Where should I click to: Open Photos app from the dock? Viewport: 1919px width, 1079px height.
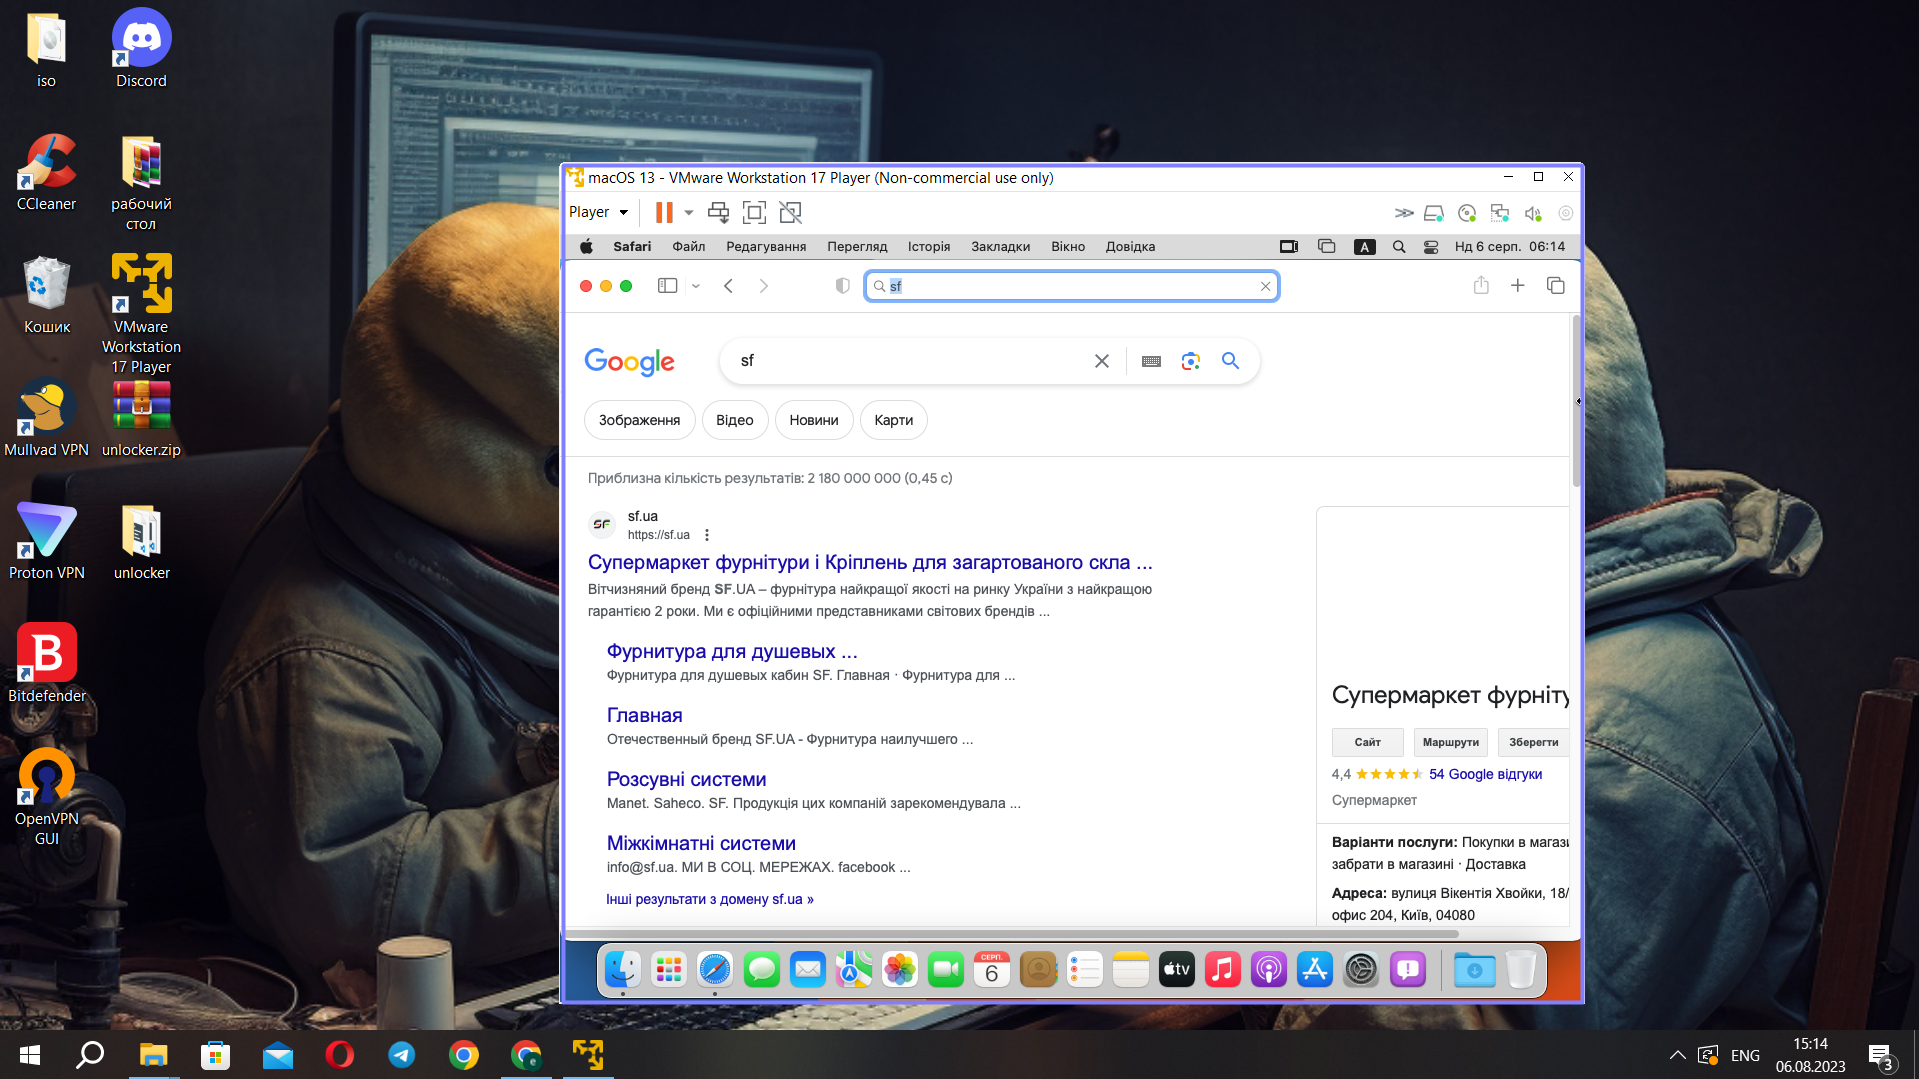(x=900, y=969)
